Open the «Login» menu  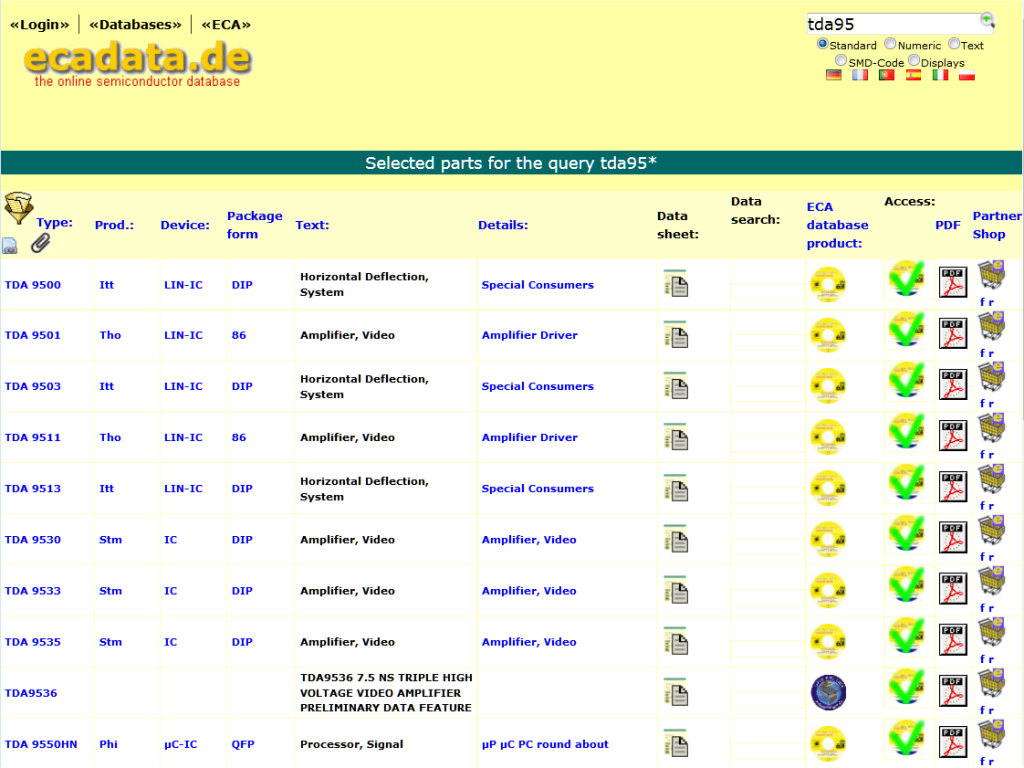pos(39,25)
